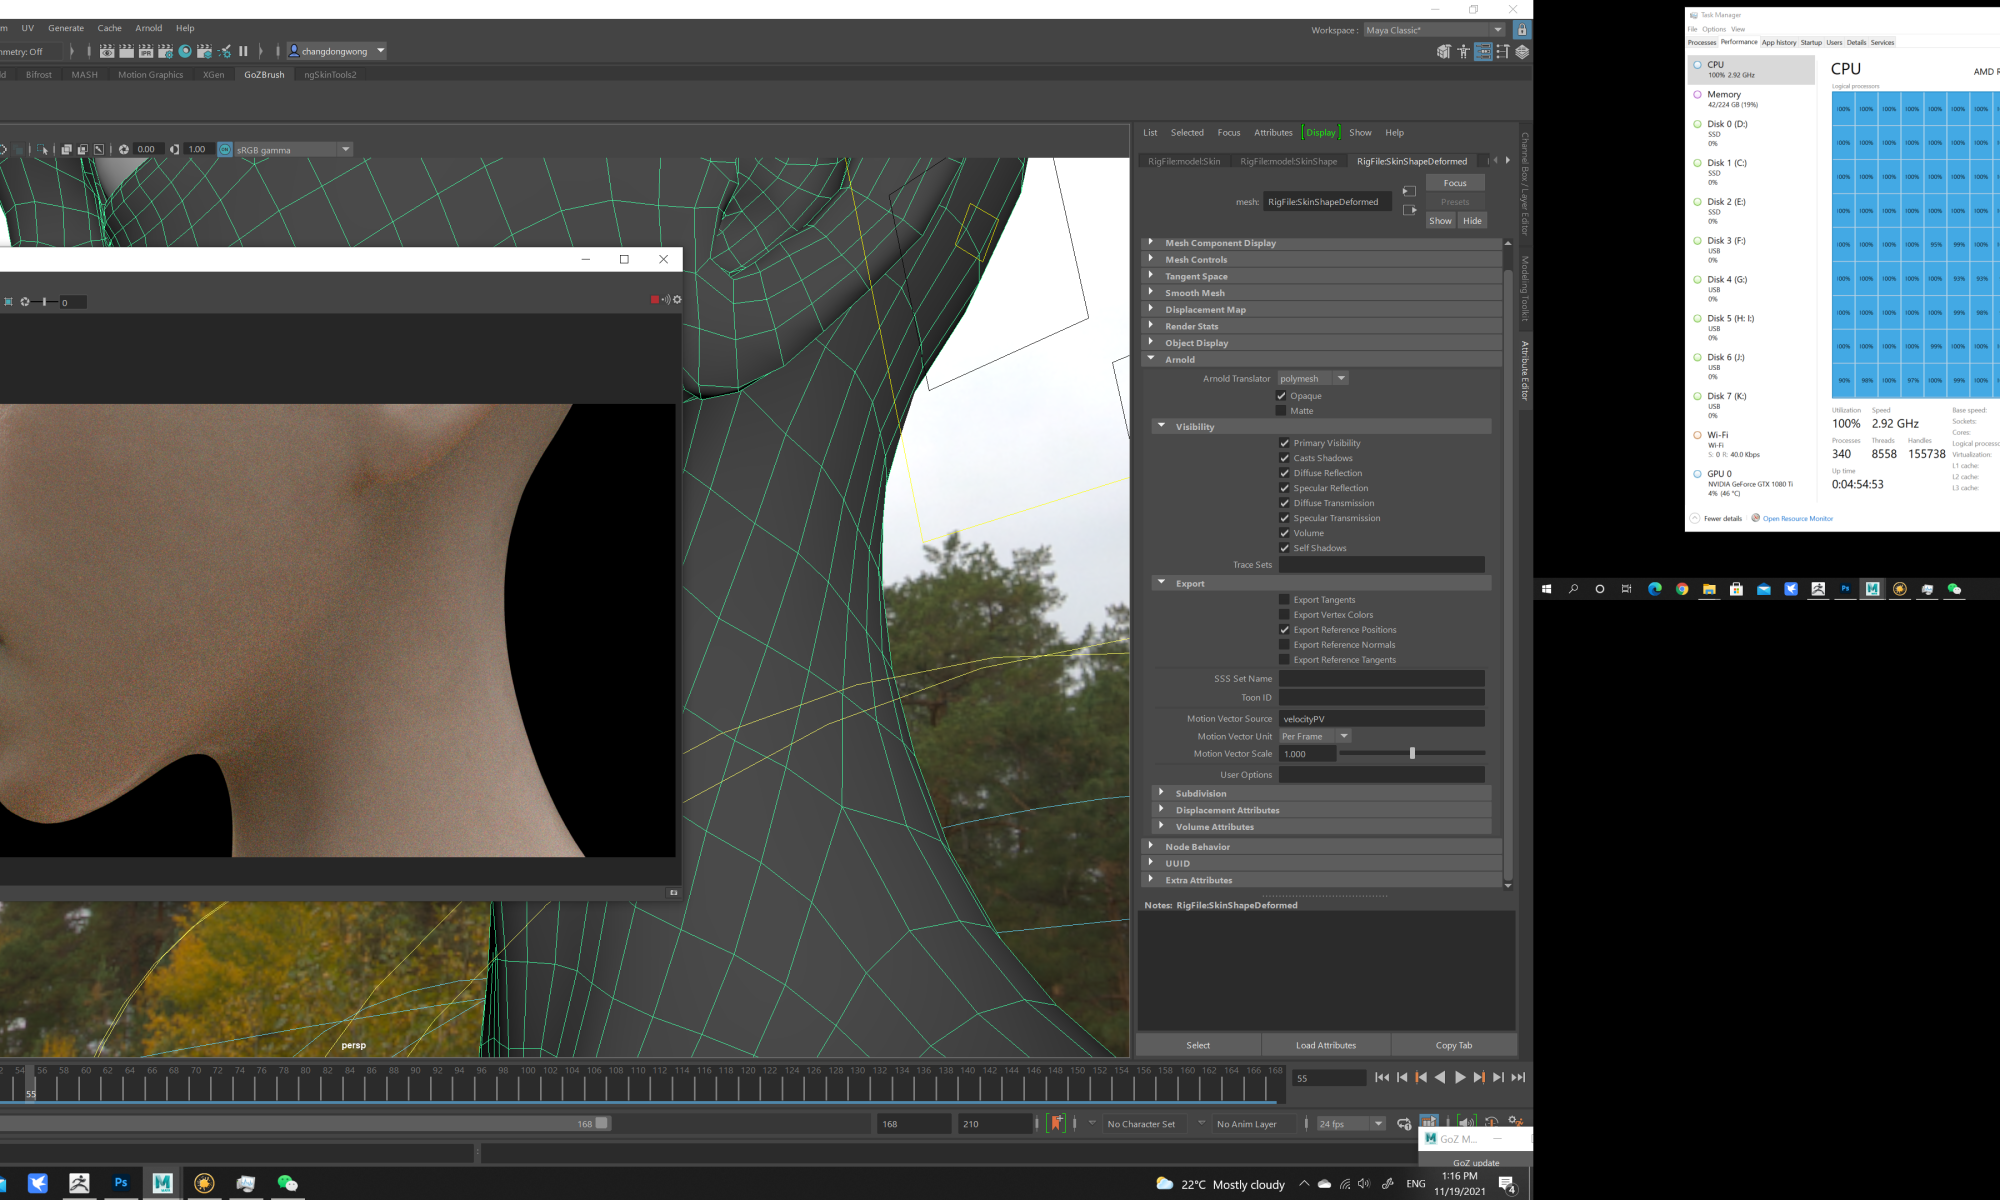This screenshot has height=1200, width=2000.
Task: Enable Export Vertex Colors
Action: (x=1285, y=615)
